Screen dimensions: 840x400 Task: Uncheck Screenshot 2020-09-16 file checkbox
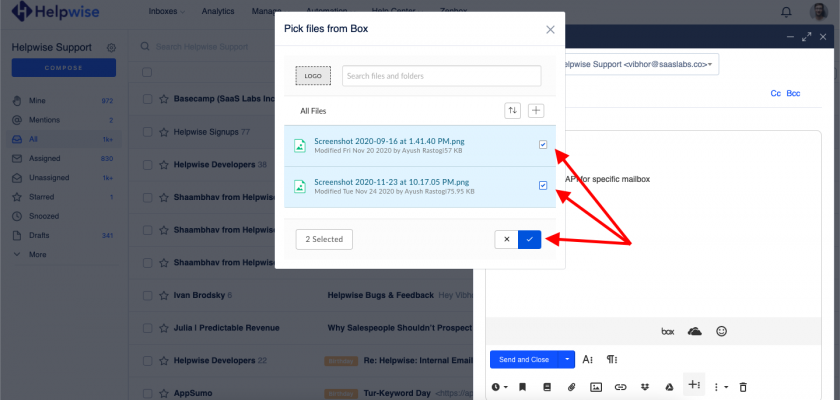click(543, 145)
